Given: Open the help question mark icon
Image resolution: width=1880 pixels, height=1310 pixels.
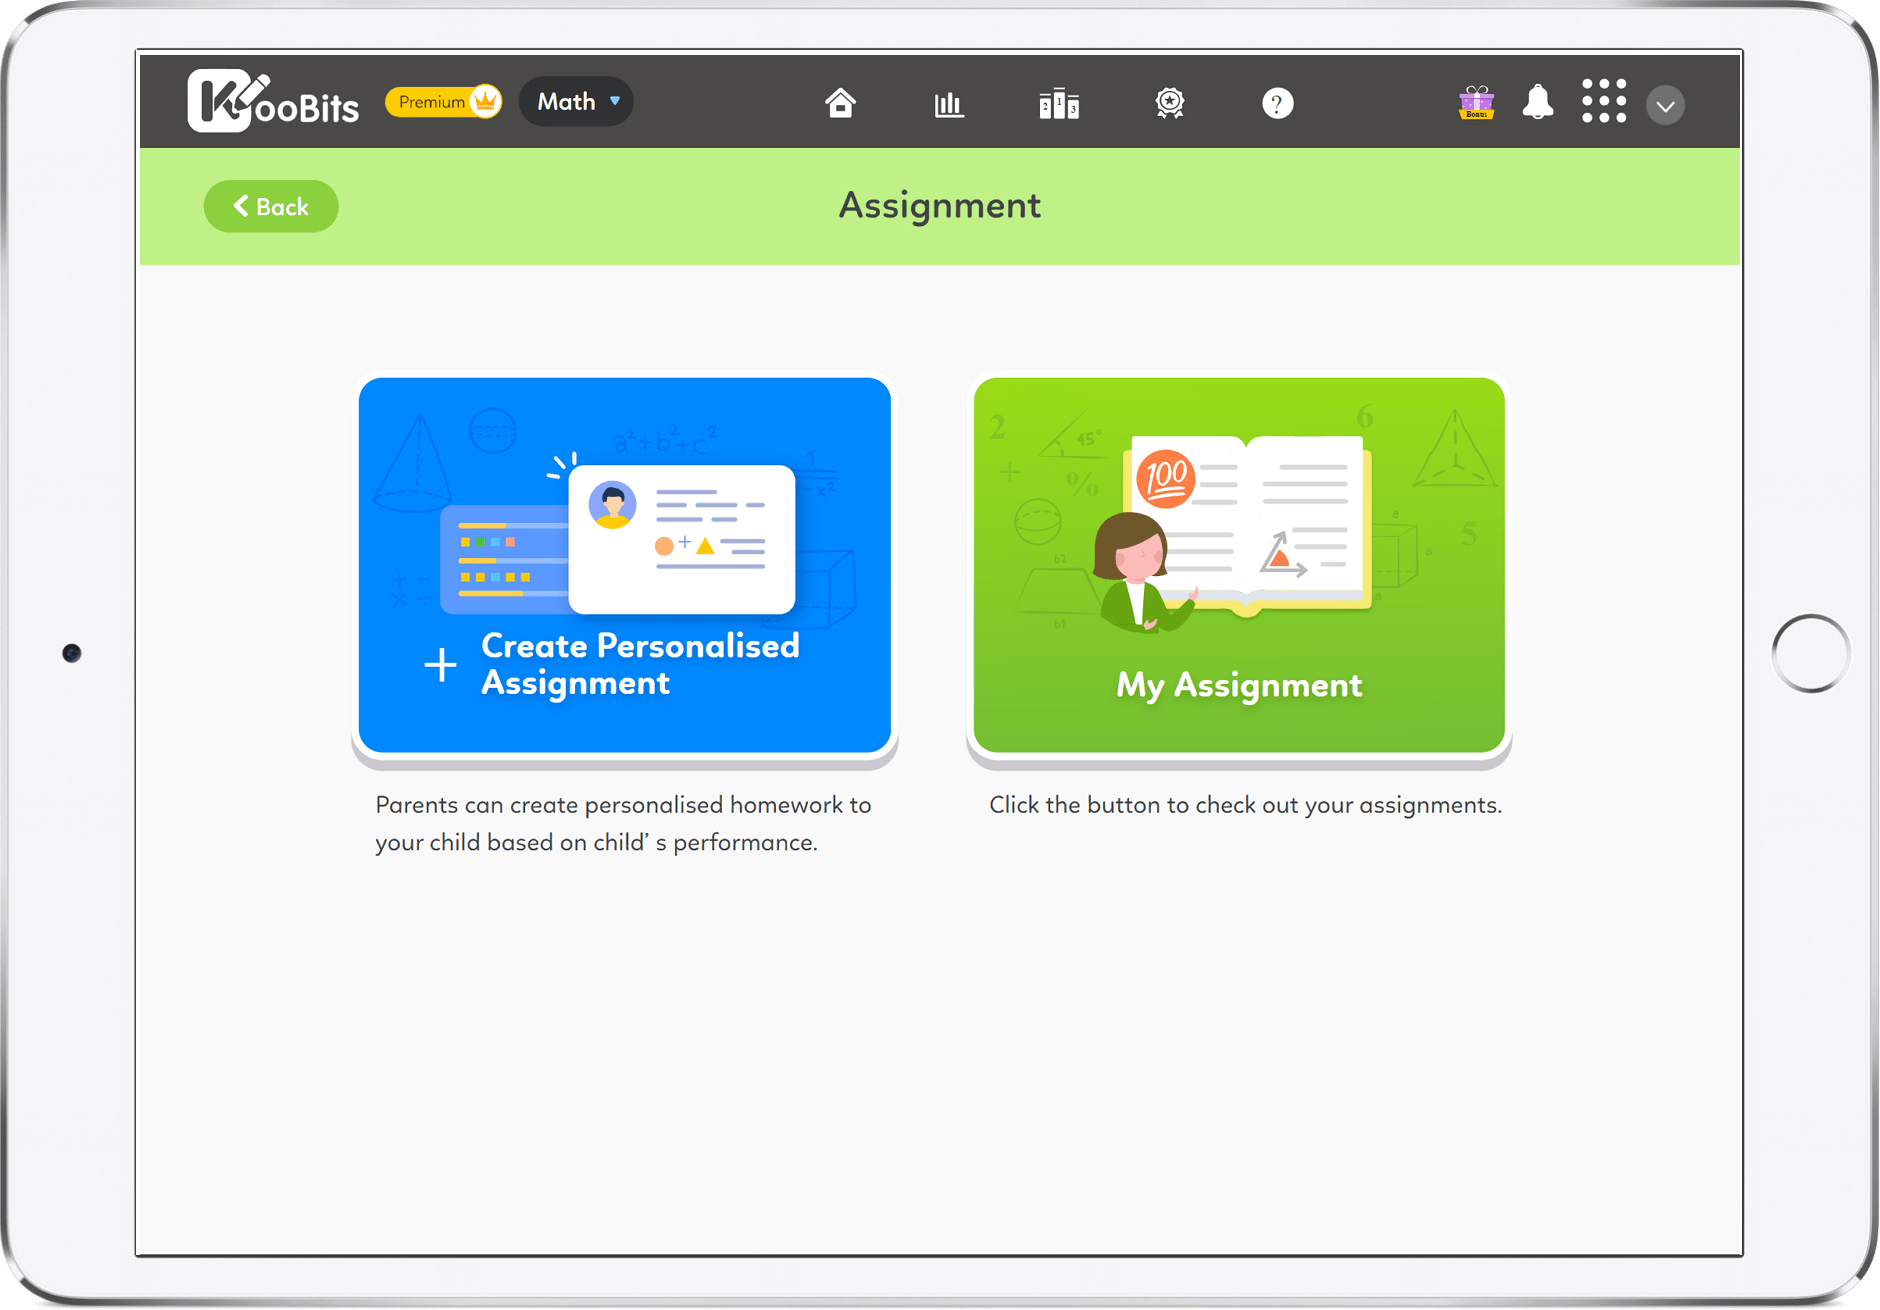Looking at the screenshot, I should point(1277,103).
